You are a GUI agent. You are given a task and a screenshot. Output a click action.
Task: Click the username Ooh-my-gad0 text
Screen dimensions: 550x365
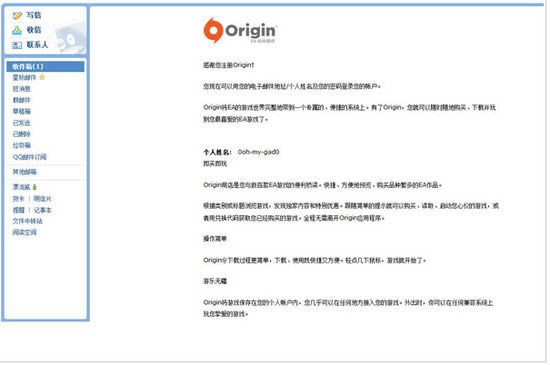click(x=258, y=152)
